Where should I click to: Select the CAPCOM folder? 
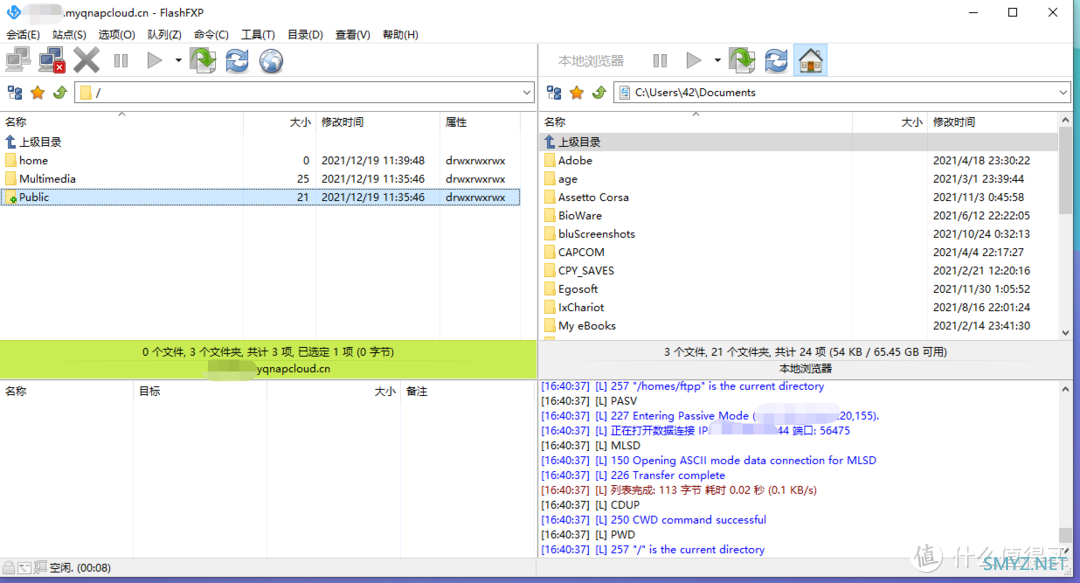pyautogui.click(x=798, y=252)
